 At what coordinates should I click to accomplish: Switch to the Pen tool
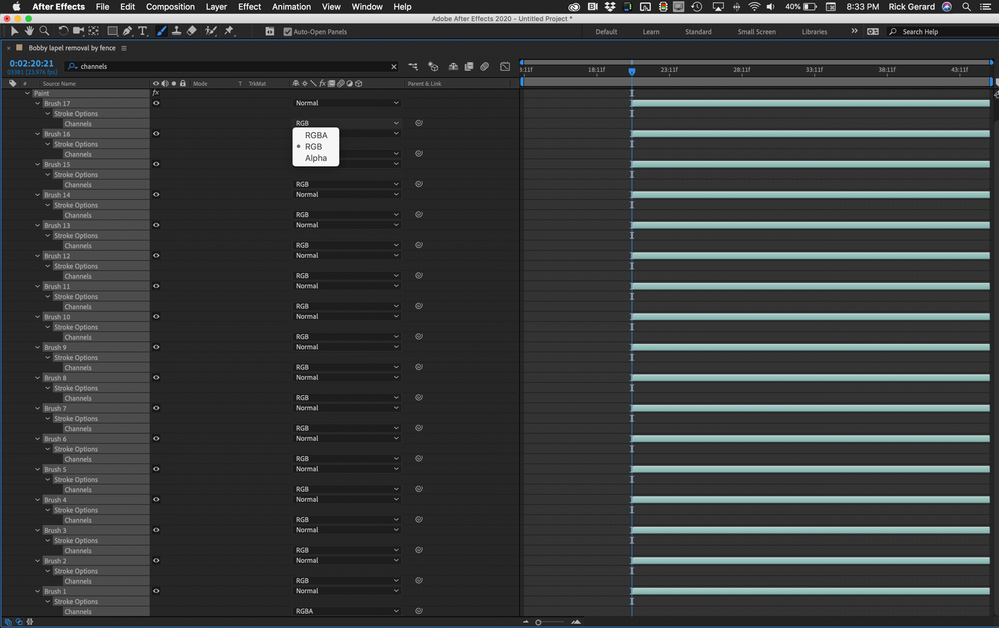click(126, 30)
